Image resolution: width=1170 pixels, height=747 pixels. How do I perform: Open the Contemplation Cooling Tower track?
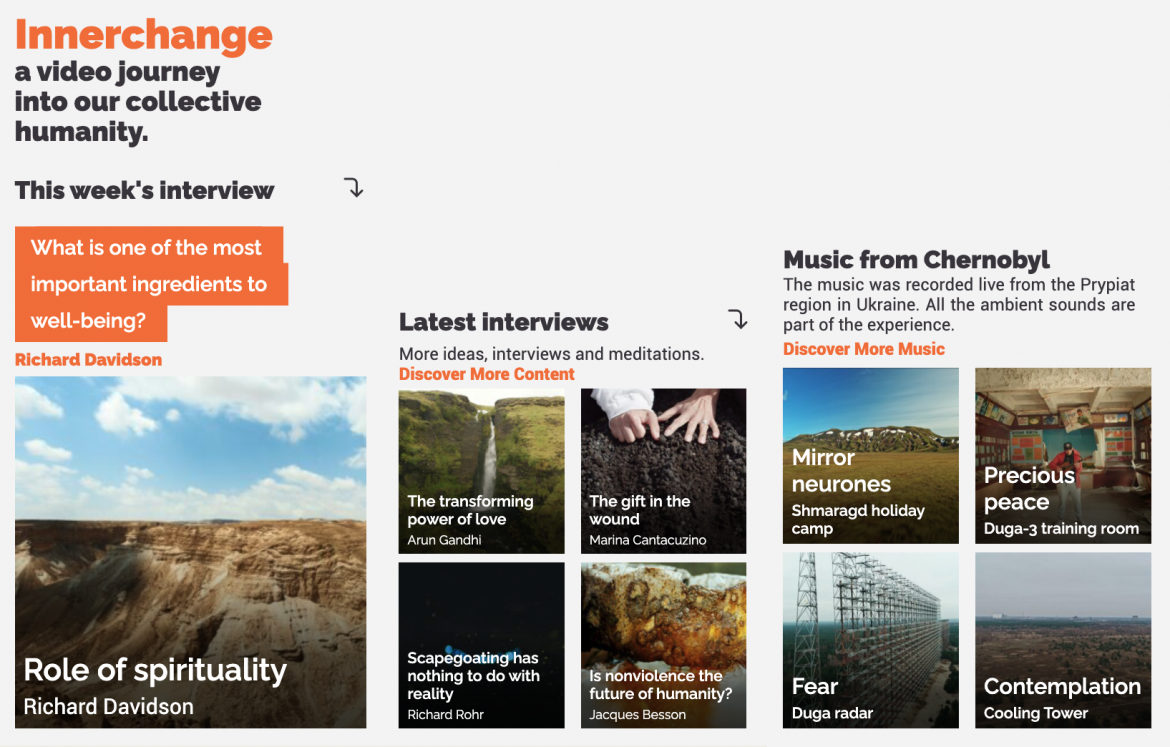point(1062,640)
